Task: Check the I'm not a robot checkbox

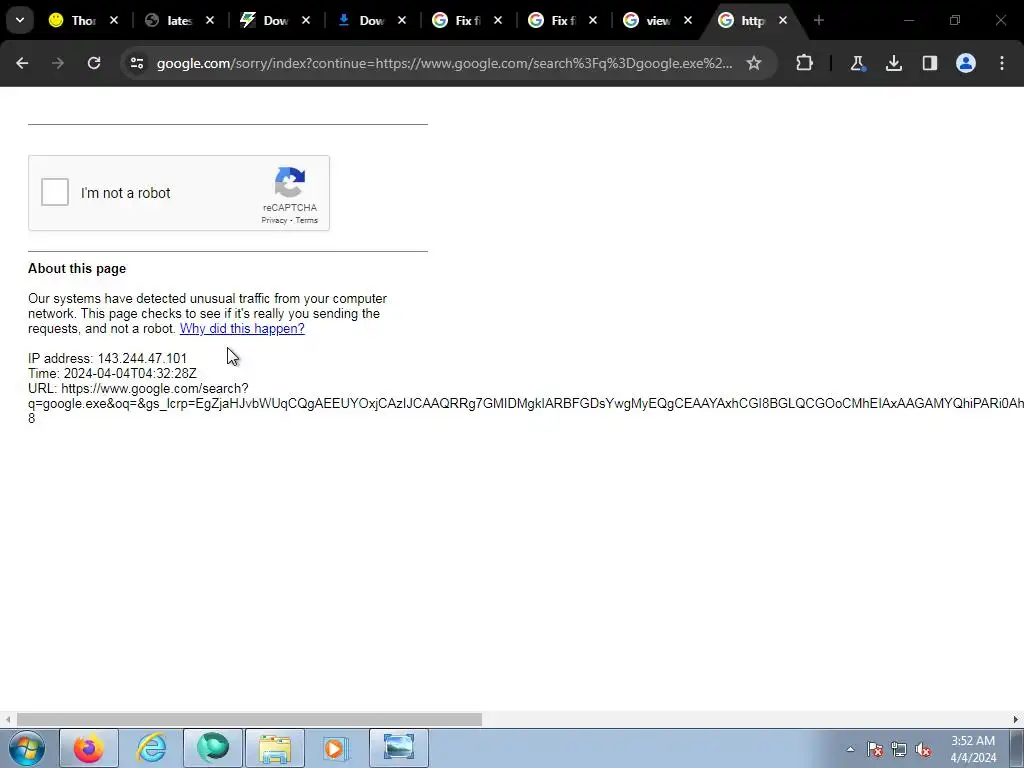Action: (x=55, y=193)
